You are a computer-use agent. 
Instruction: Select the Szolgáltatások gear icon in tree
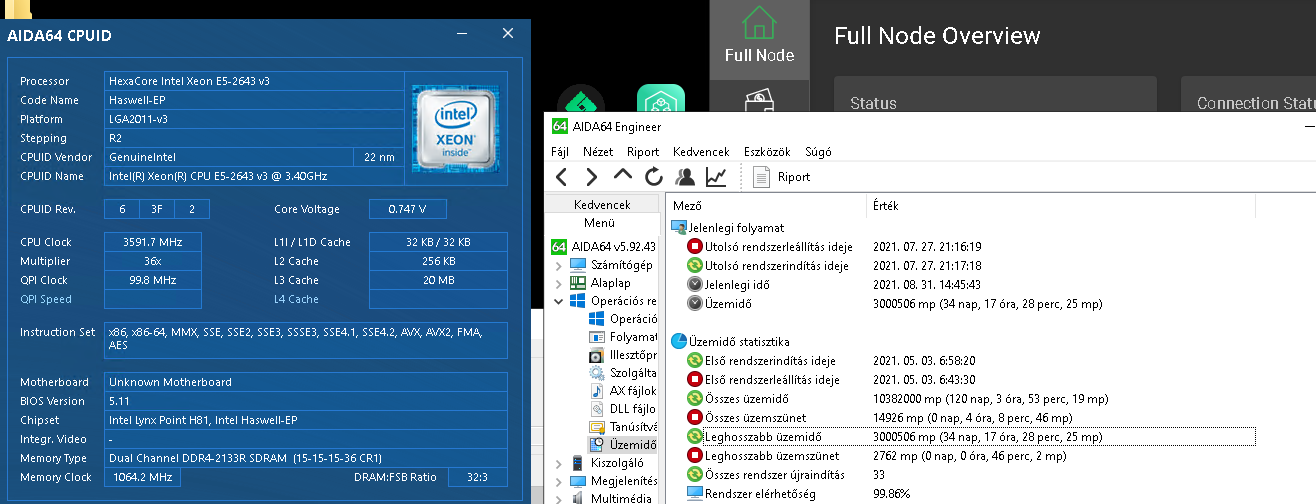(x=597, y=373)
